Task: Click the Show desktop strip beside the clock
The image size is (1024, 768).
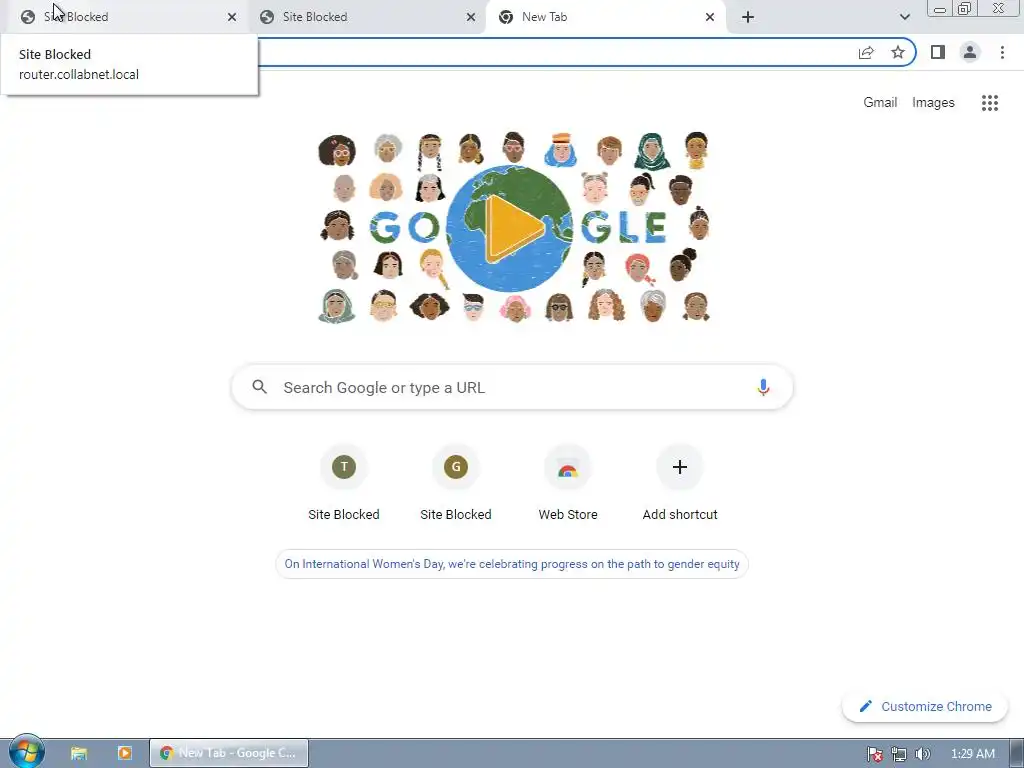Action: 1017,754
